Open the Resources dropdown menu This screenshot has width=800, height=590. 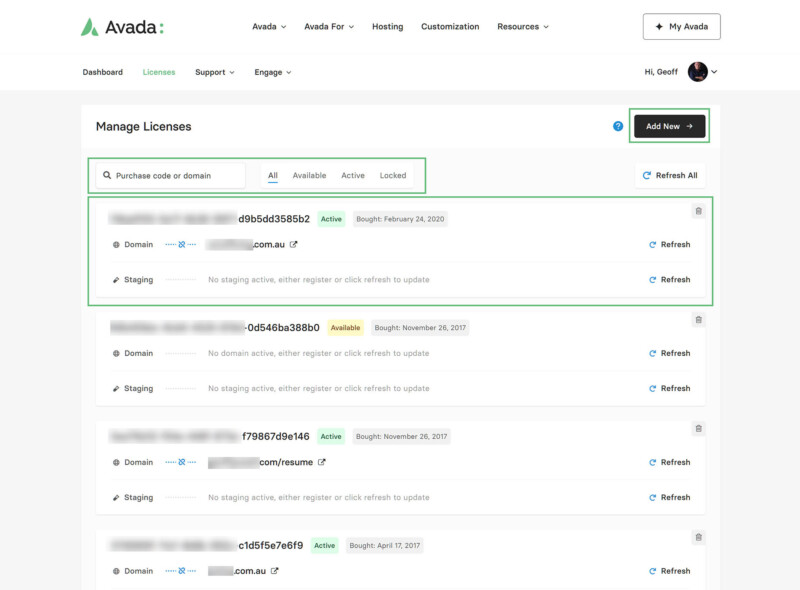point(521,26)
